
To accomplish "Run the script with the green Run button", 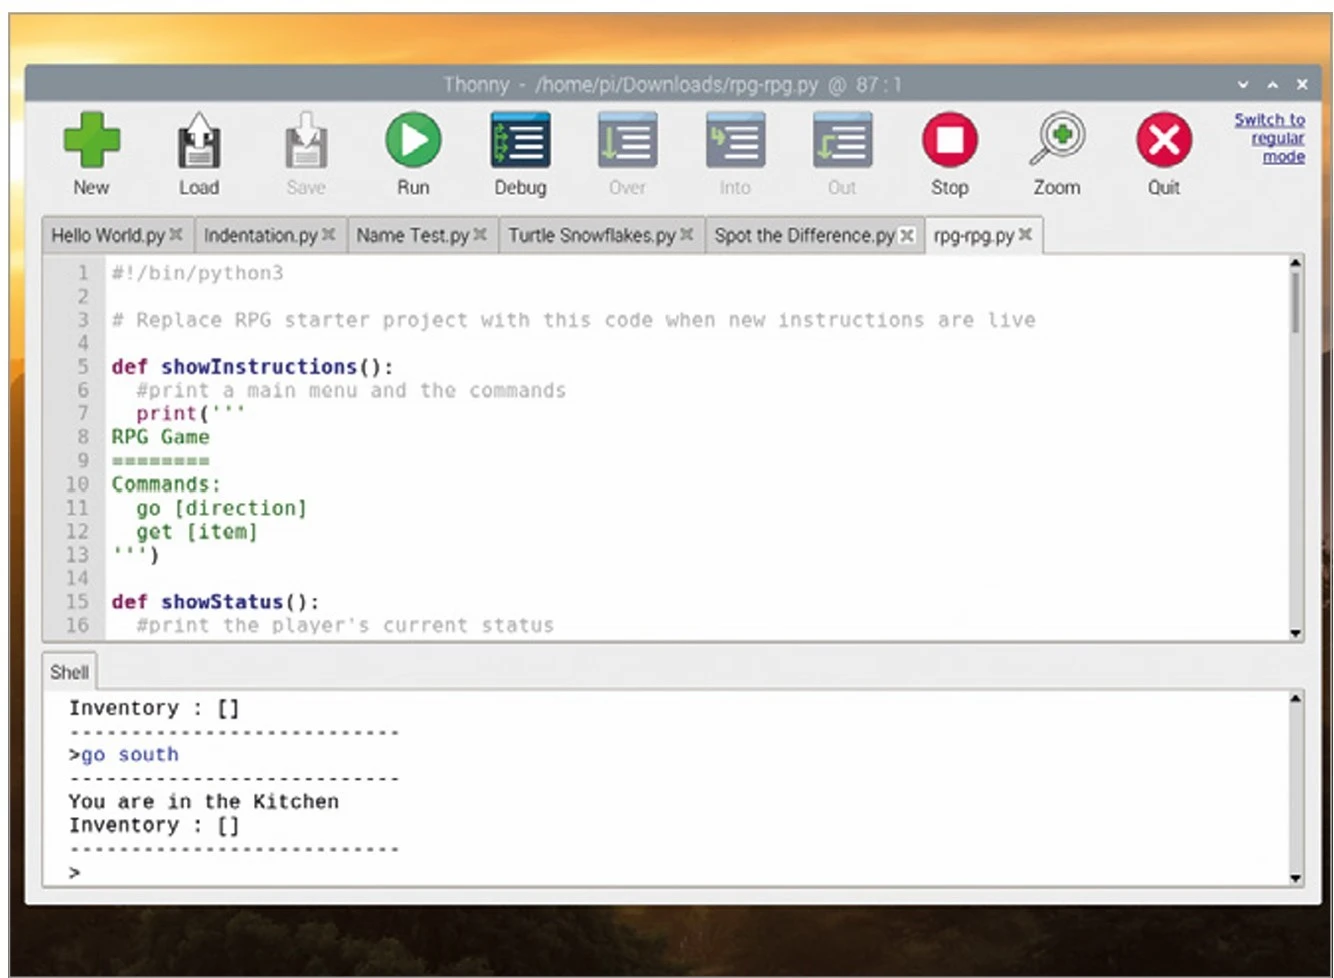I will [x=413, y=140].
